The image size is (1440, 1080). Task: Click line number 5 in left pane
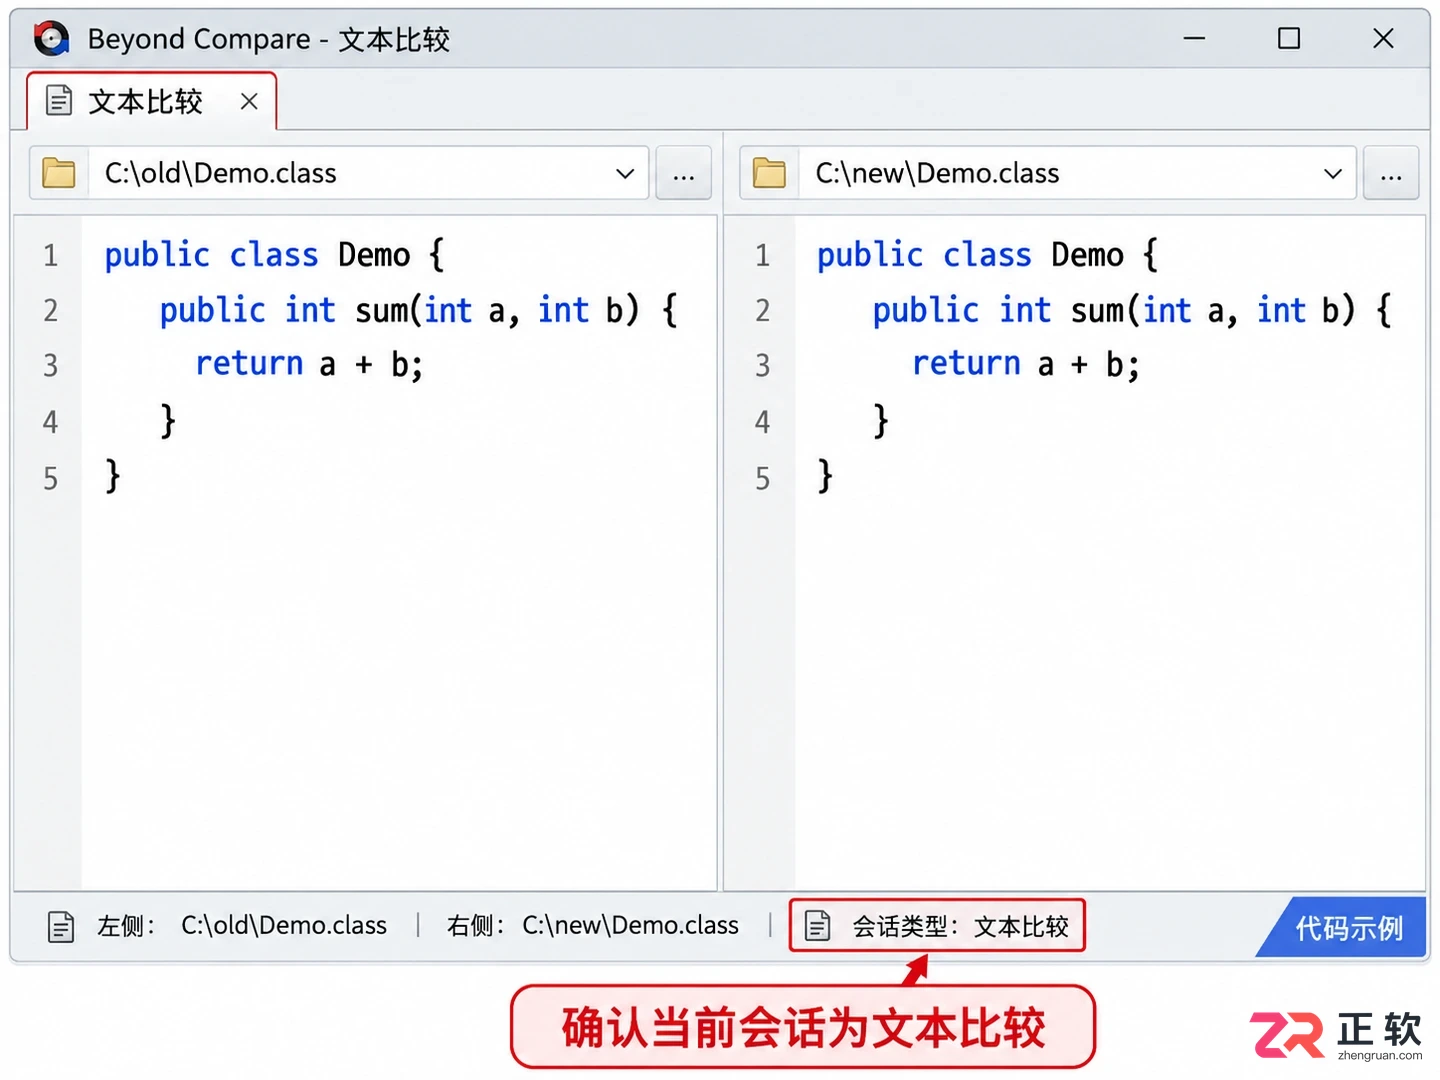coord(50,478)
